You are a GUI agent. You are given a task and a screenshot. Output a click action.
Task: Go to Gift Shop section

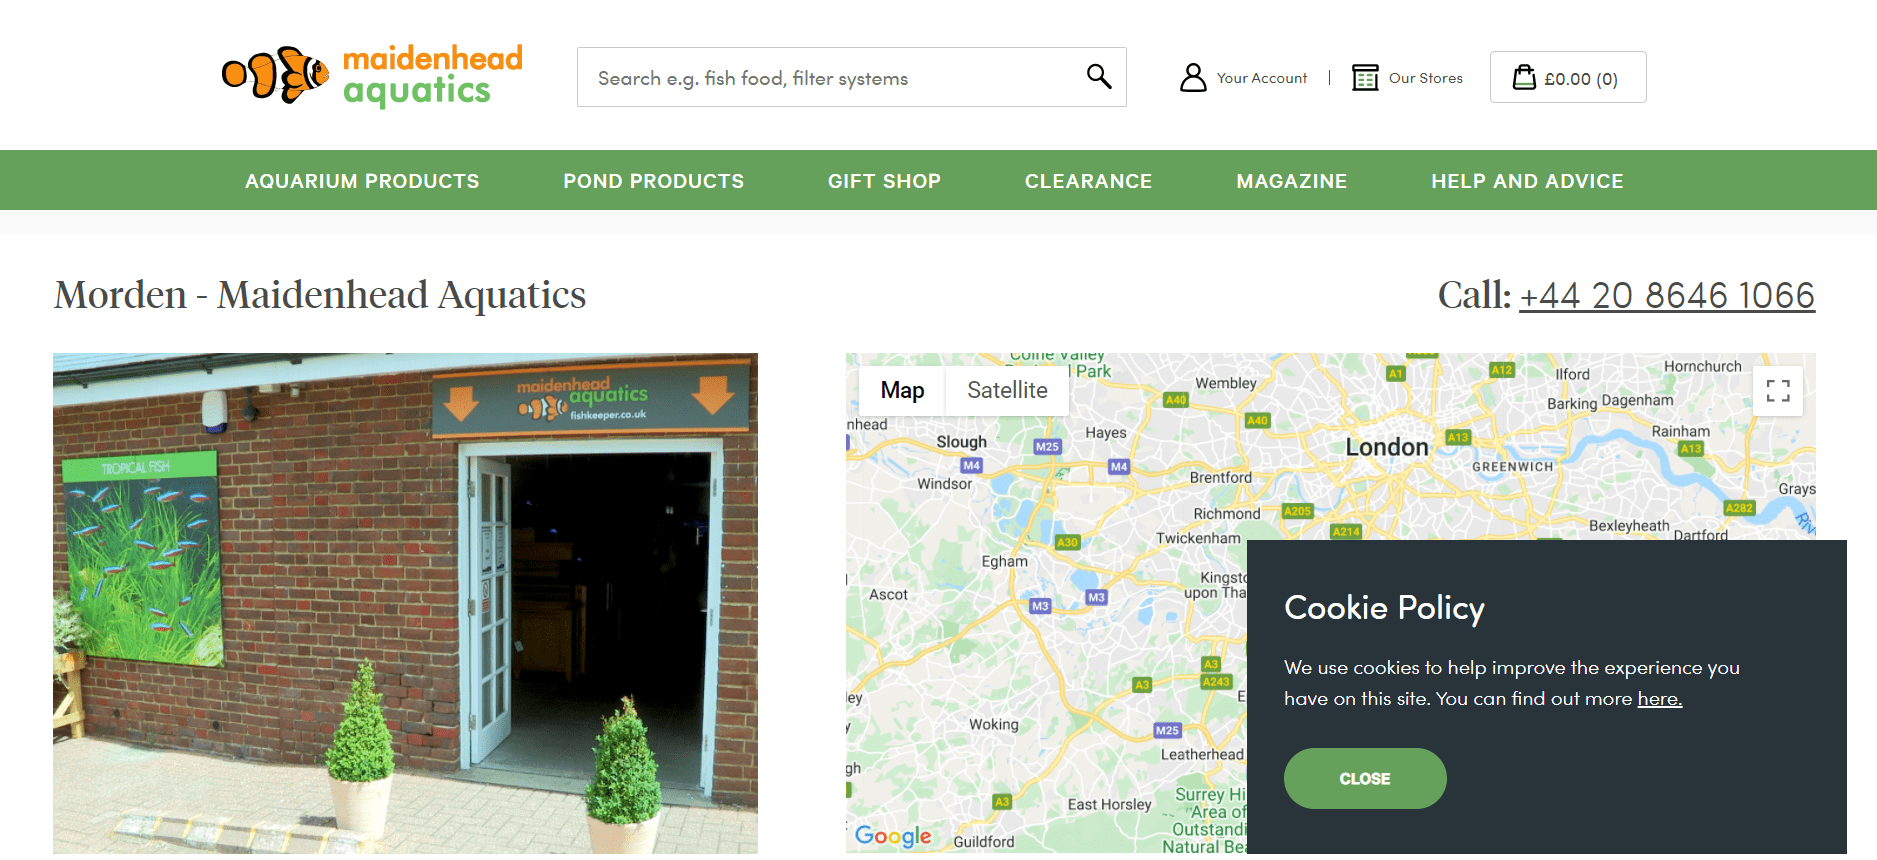(x=884, y=181)
